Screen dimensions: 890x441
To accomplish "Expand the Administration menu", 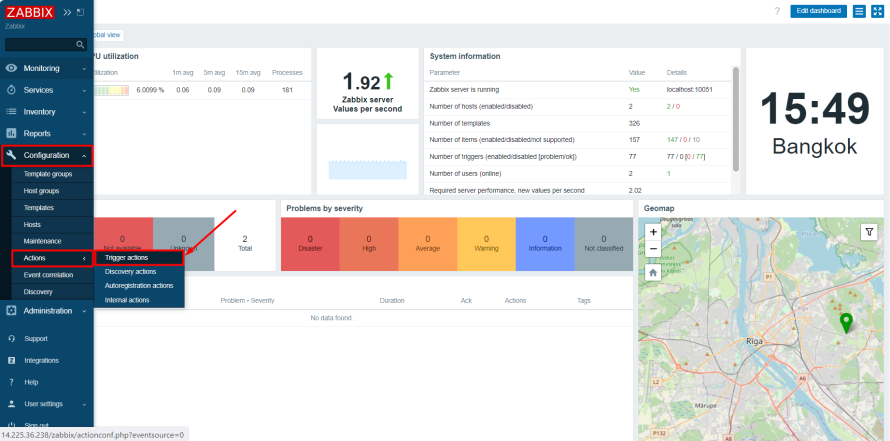I will tap(84, 311).
